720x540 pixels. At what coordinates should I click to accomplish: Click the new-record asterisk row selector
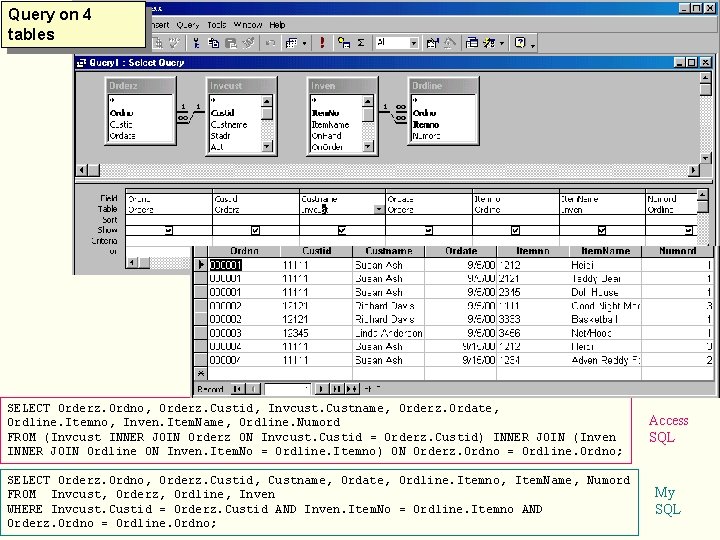pos(201,373)
